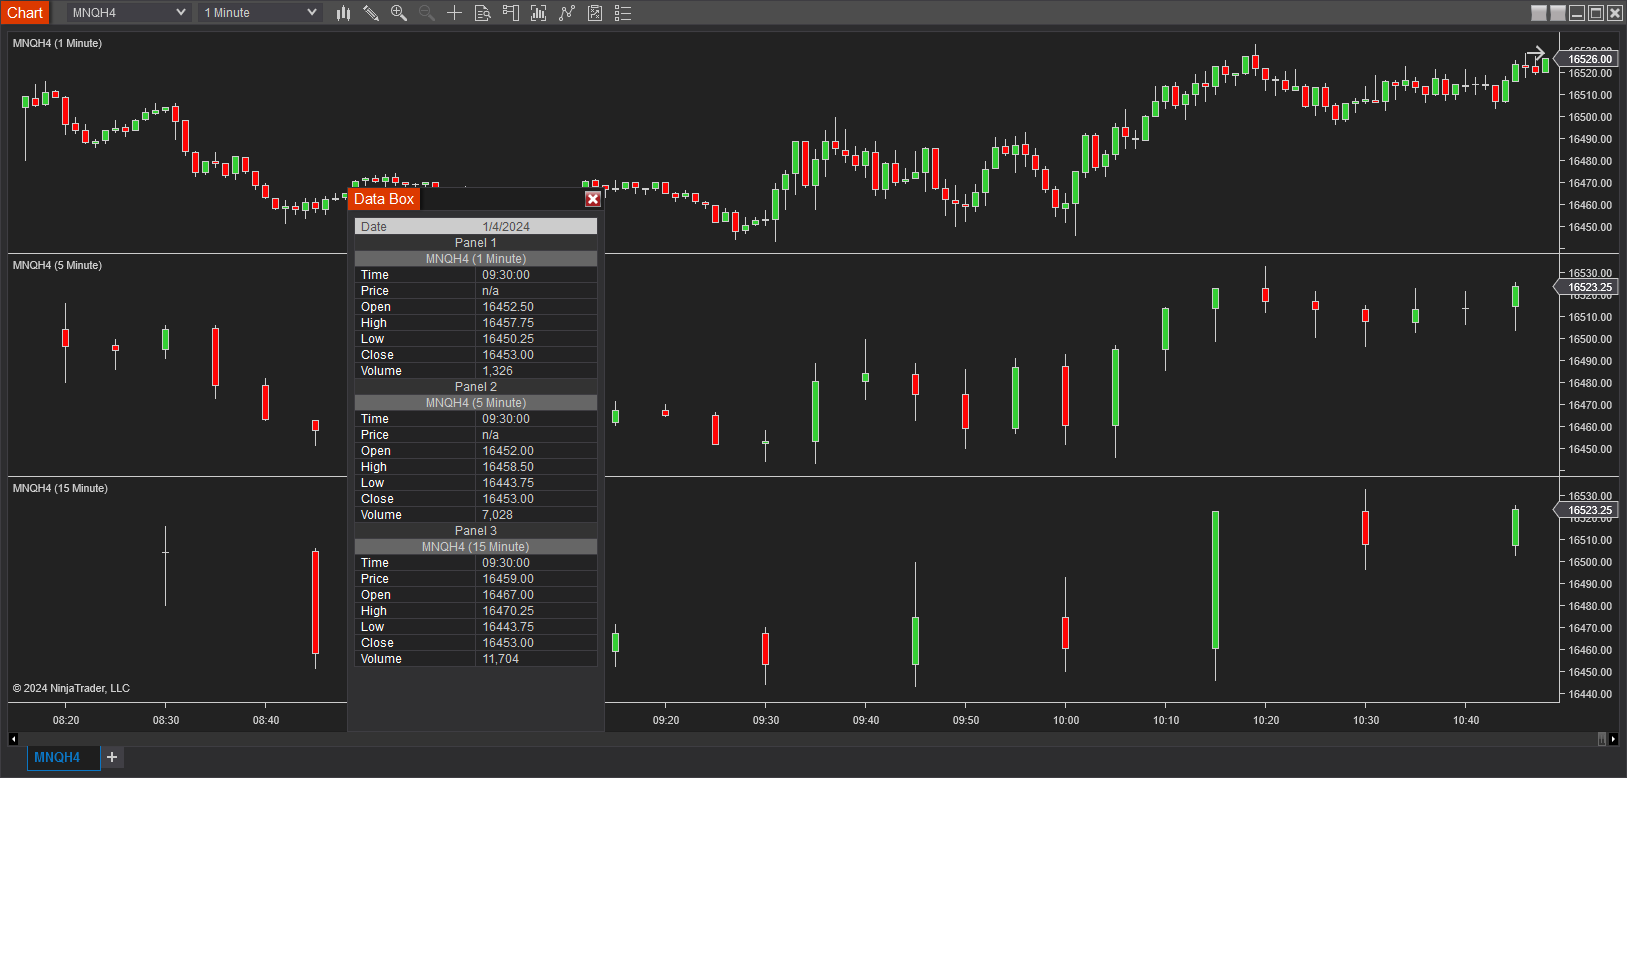Image resolution: width=1627 pixels, height=960 pixels.
Task: Click the High value 16458.50
Action: click(508, 467)
